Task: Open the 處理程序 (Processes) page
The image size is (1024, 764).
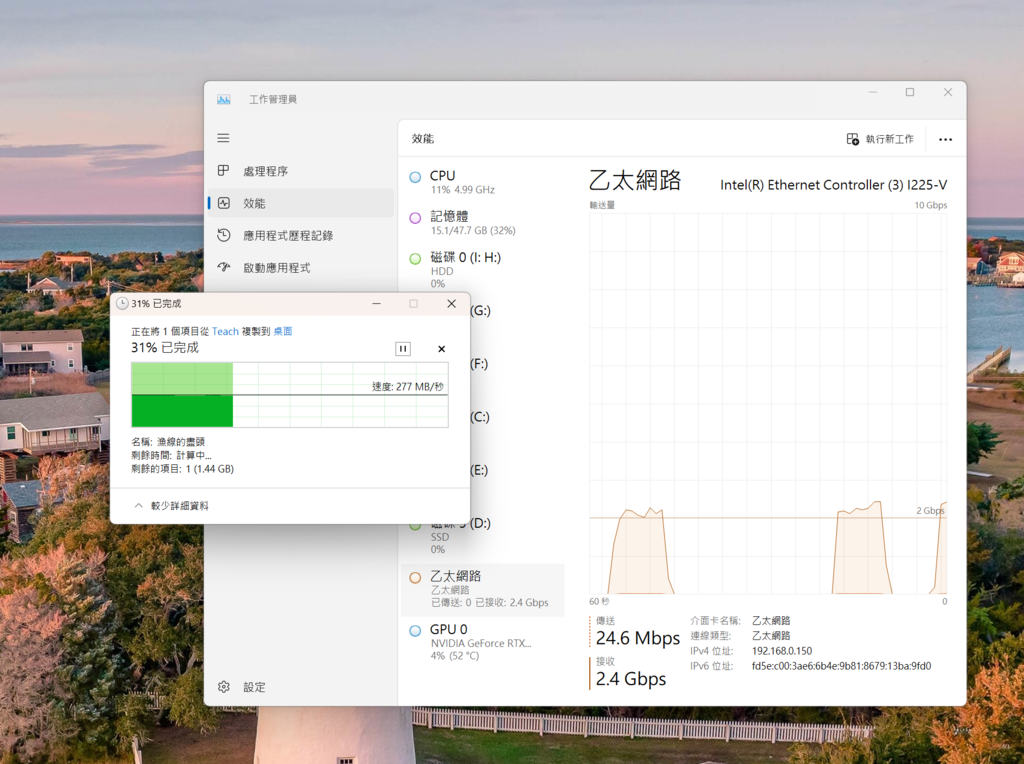Action: (x=301, y=171)
